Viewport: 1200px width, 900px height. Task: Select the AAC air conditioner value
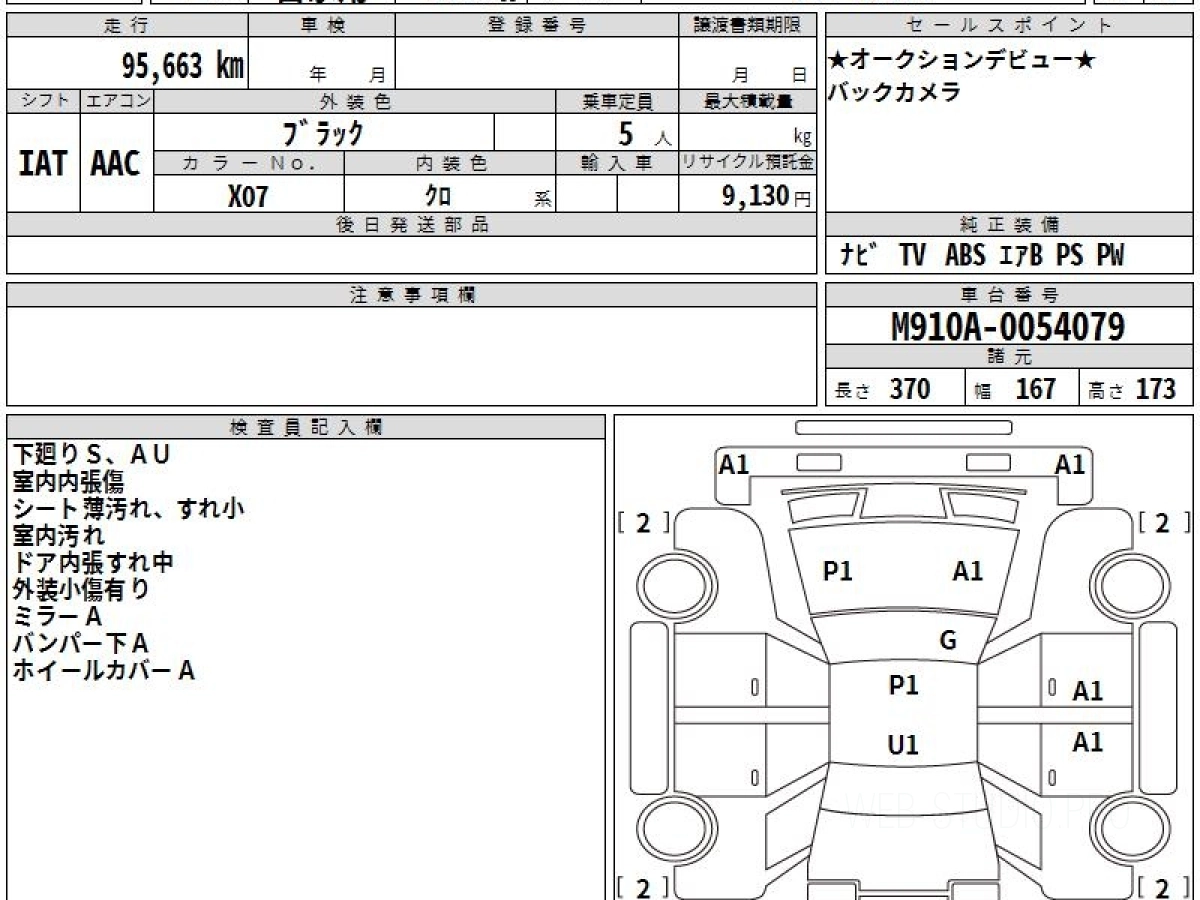click(116, 163)
